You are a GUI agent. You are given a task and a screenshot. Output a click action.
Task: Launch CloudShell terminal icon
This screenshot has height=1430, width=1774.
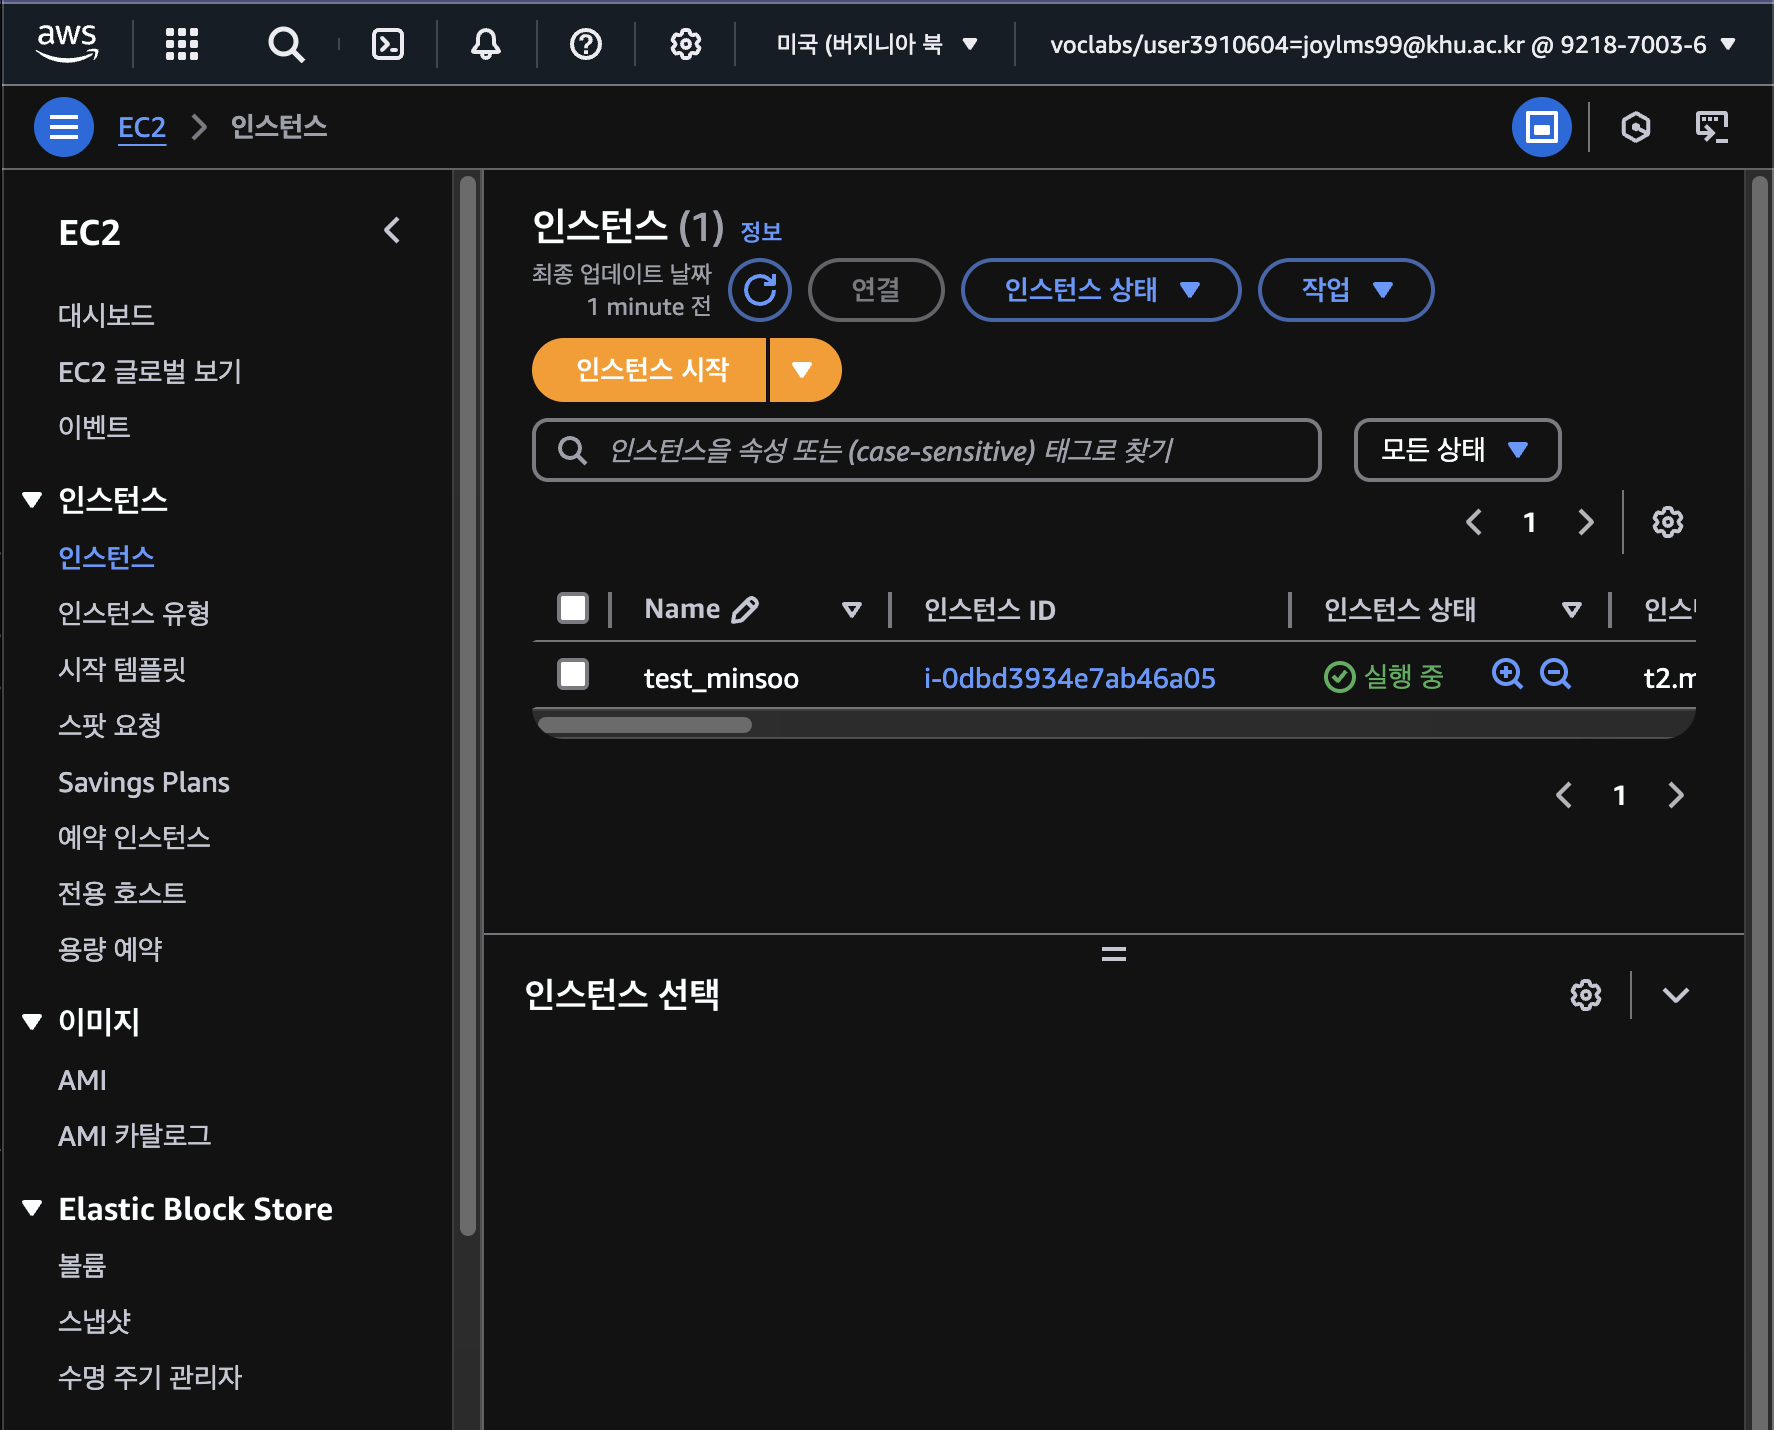tap(388, 44)
